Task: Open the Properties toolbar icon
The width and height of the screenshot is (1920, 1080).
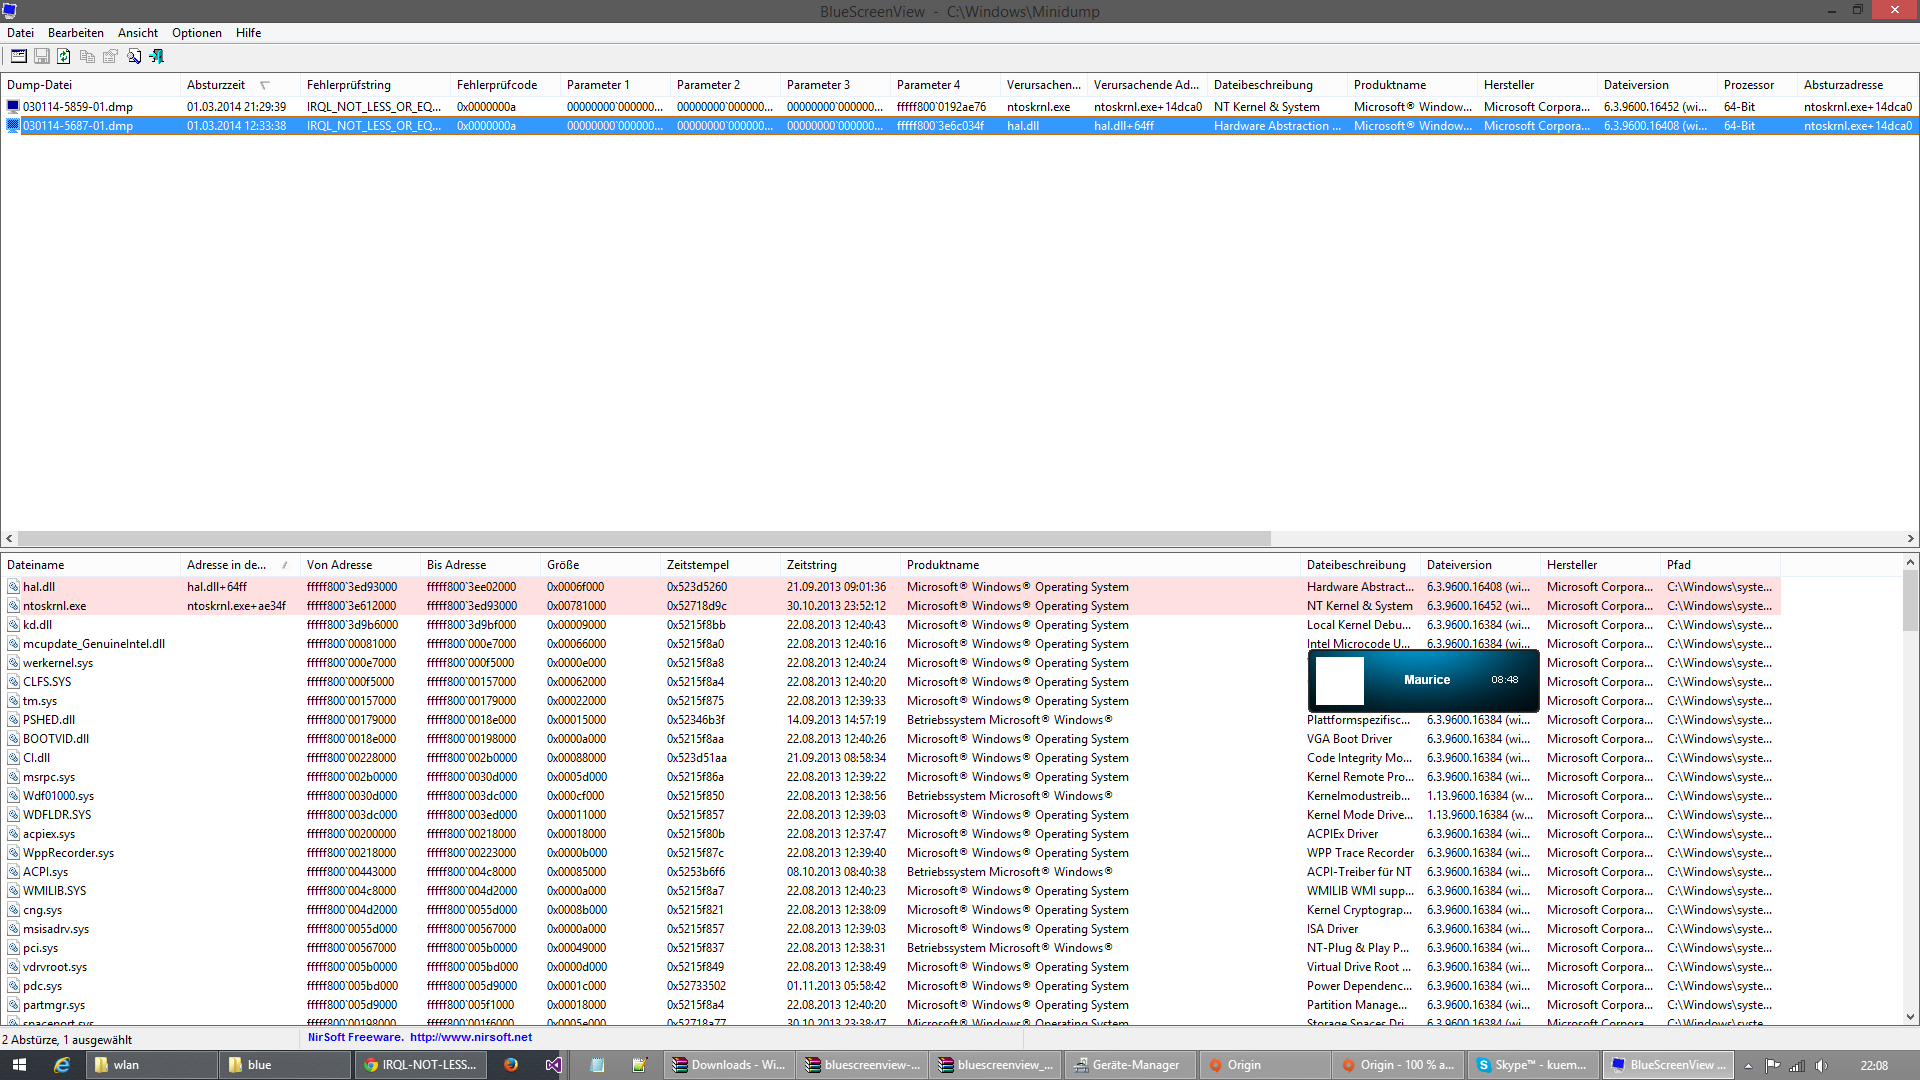Action: 110,57
